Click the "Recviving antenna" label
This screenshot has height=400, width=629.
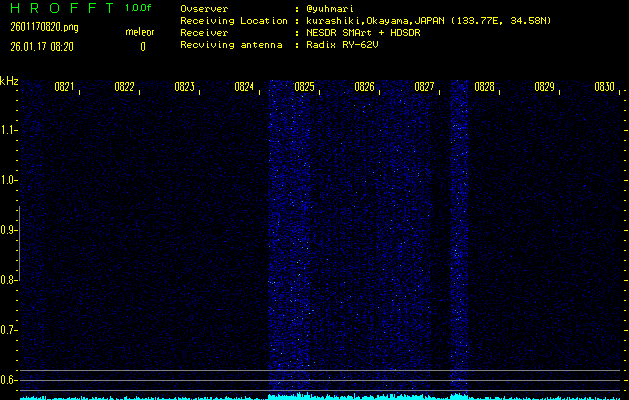coord(231,45)
